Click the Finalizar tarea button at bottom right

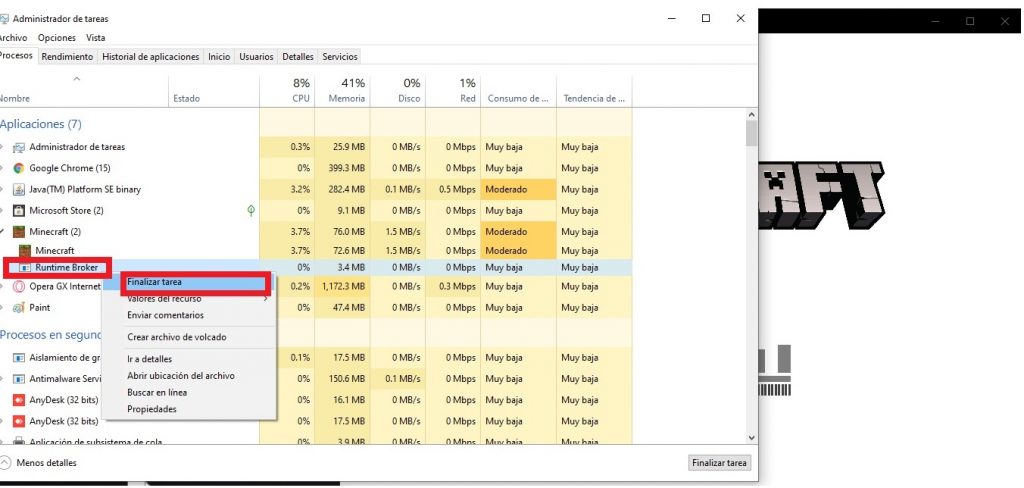[x=719, y=463]
